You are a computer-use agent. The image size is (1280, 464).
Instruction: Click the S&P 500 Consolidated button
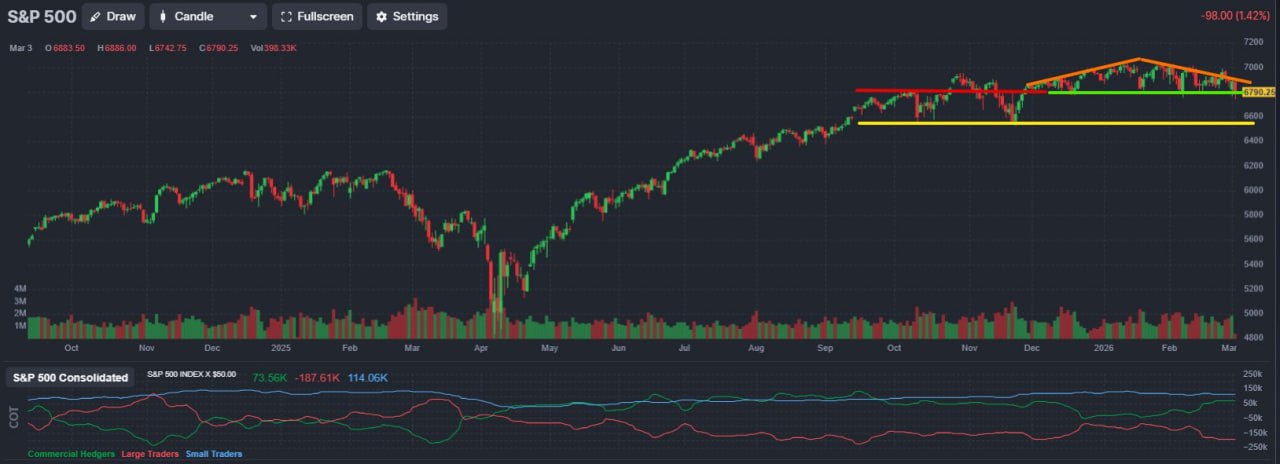(x=70, y=377)
